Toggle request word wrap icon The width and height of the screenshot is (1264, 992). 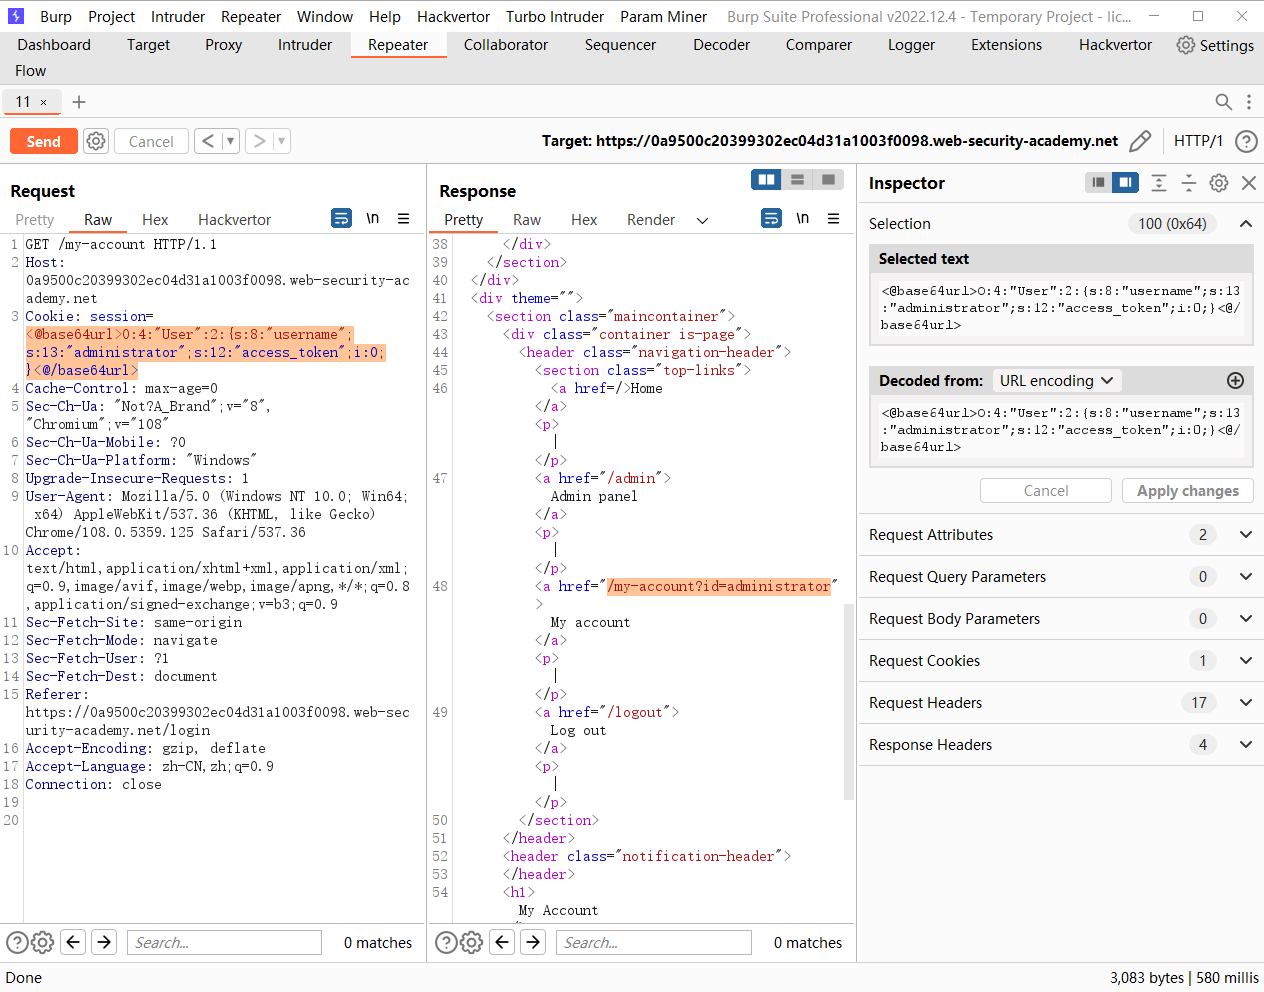pyautogui.click(x=341, y=218)
